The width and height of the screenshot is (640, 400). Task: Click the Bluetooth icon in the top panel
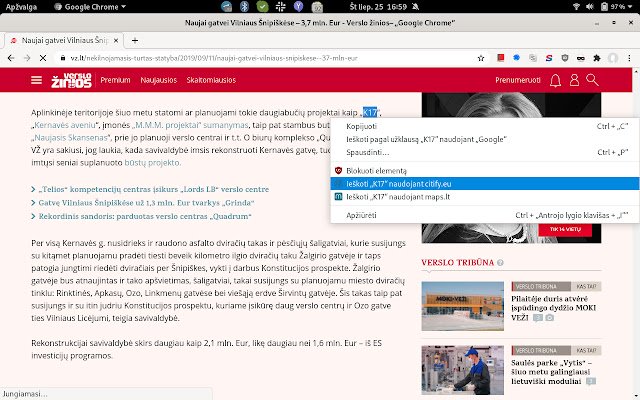pos(244,7)
